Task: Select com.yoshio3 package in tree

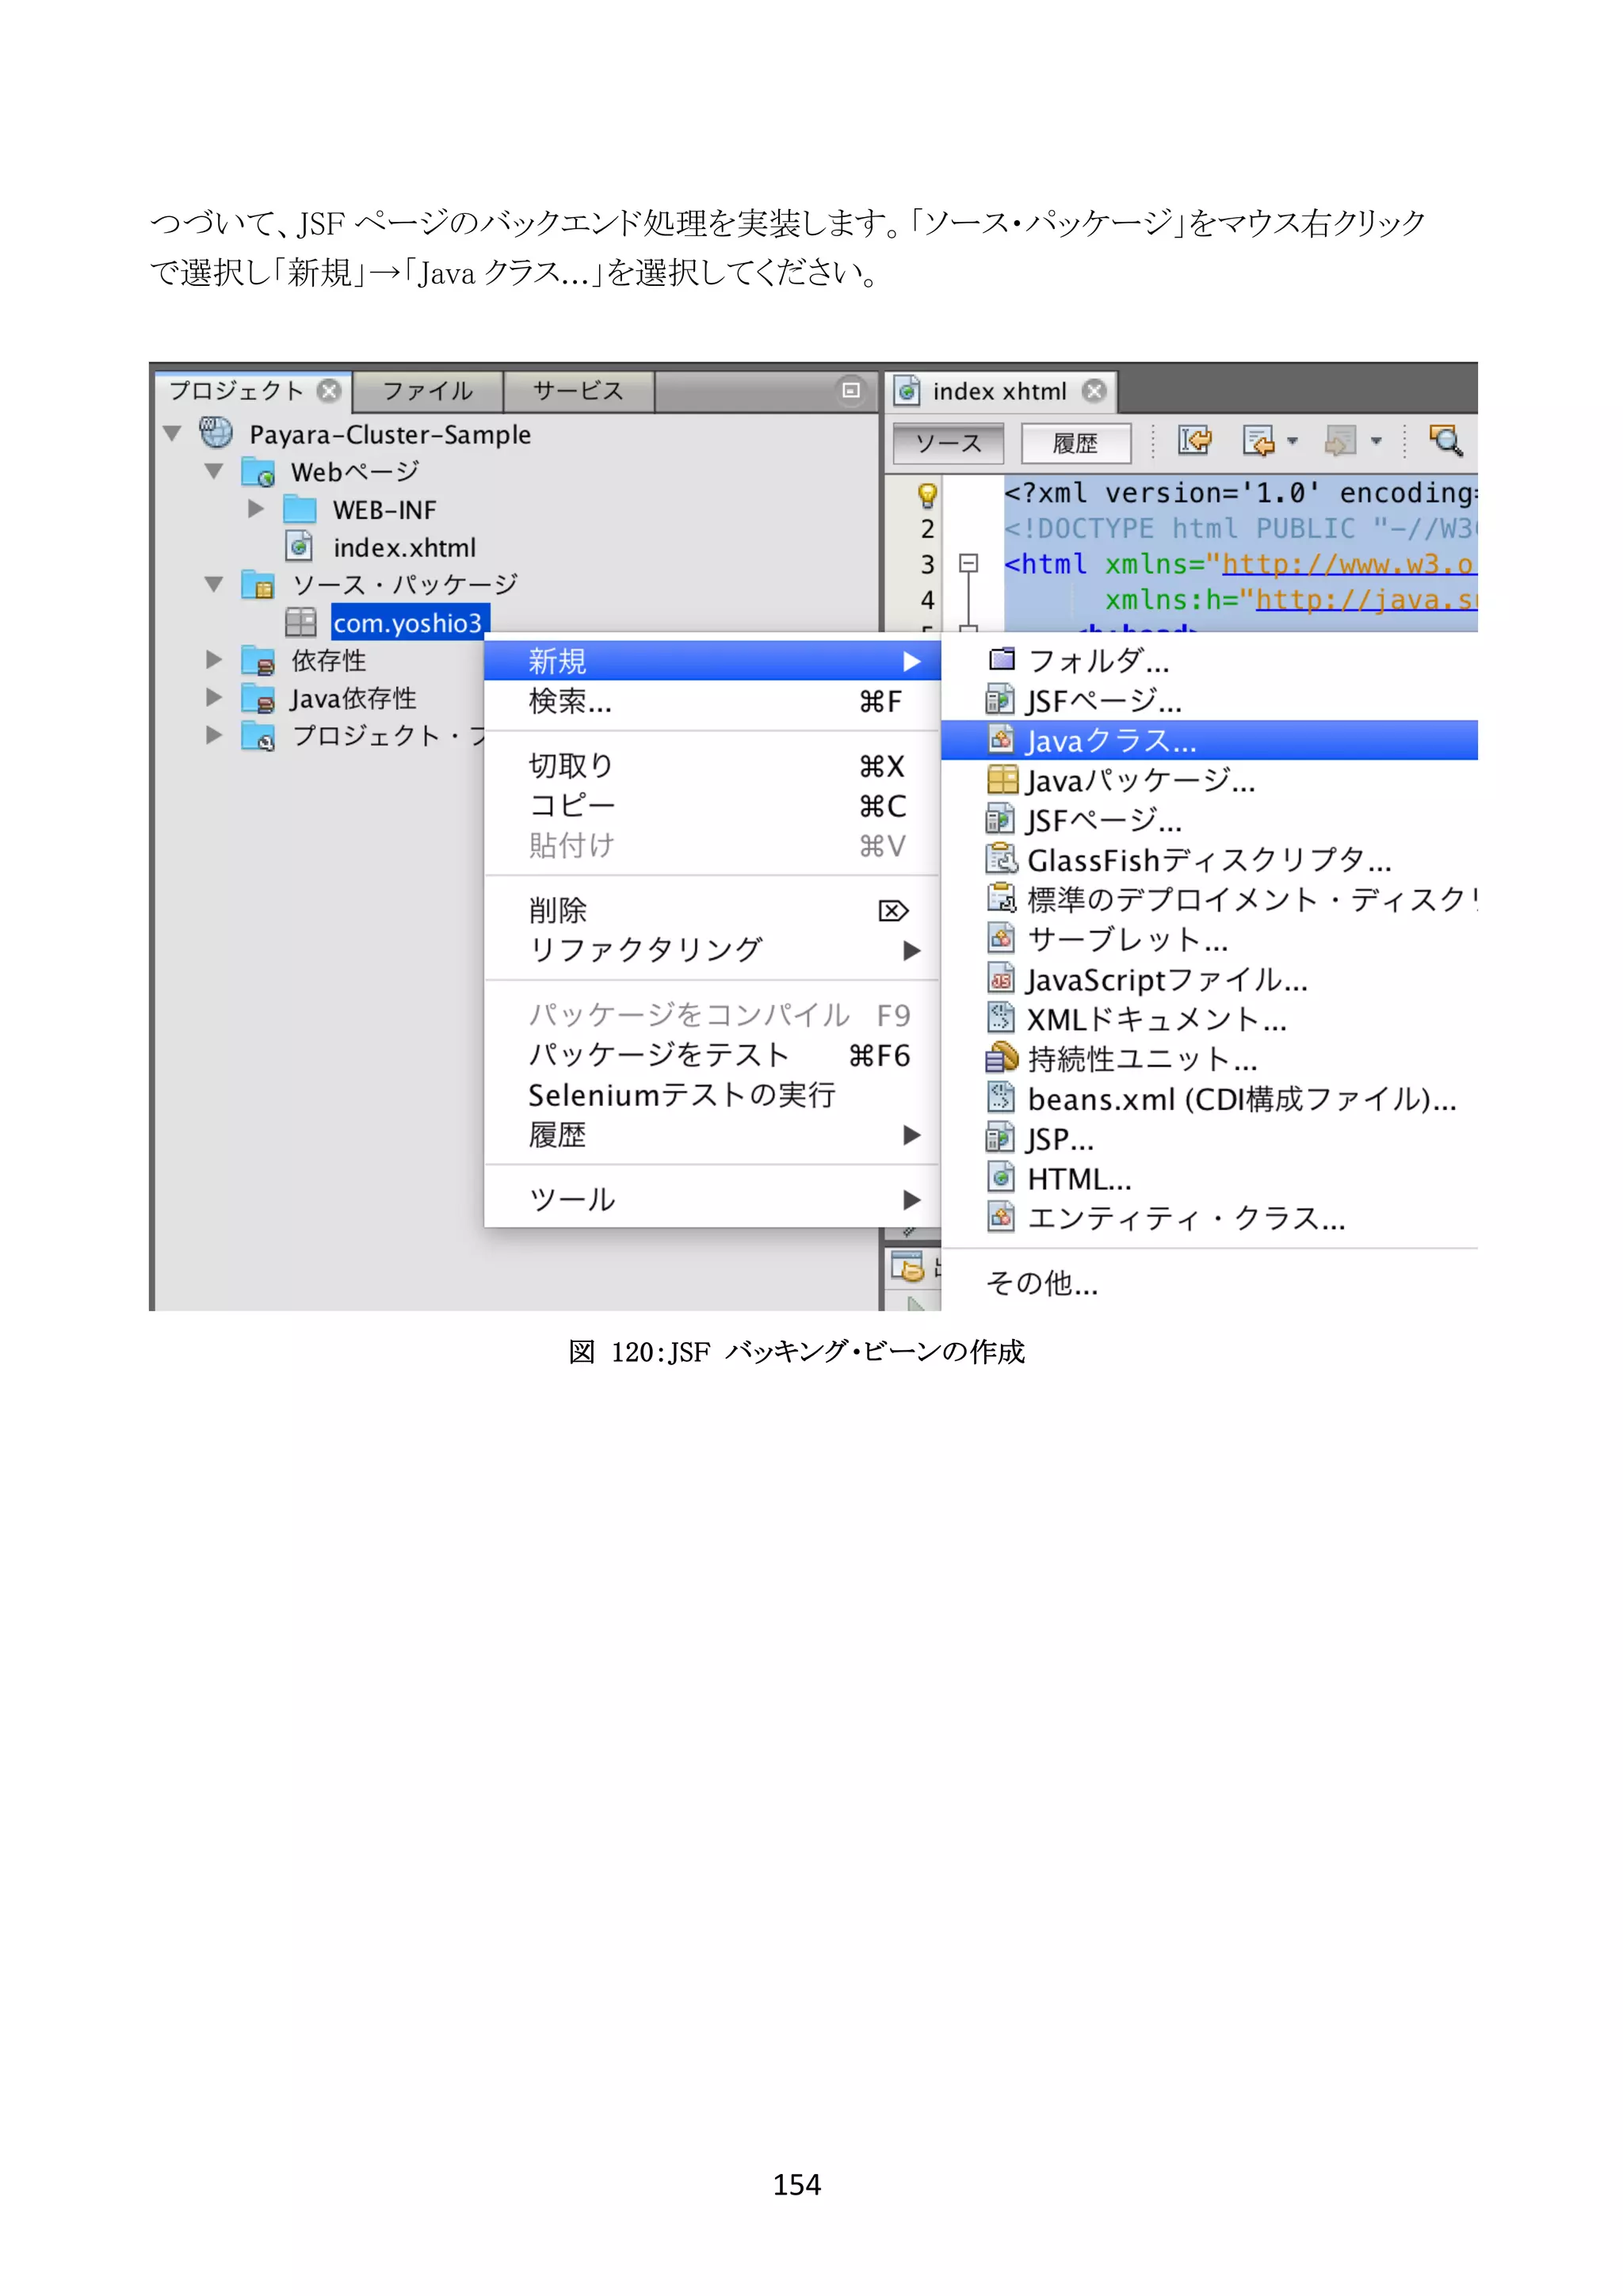Action: (x=409, y=622)
